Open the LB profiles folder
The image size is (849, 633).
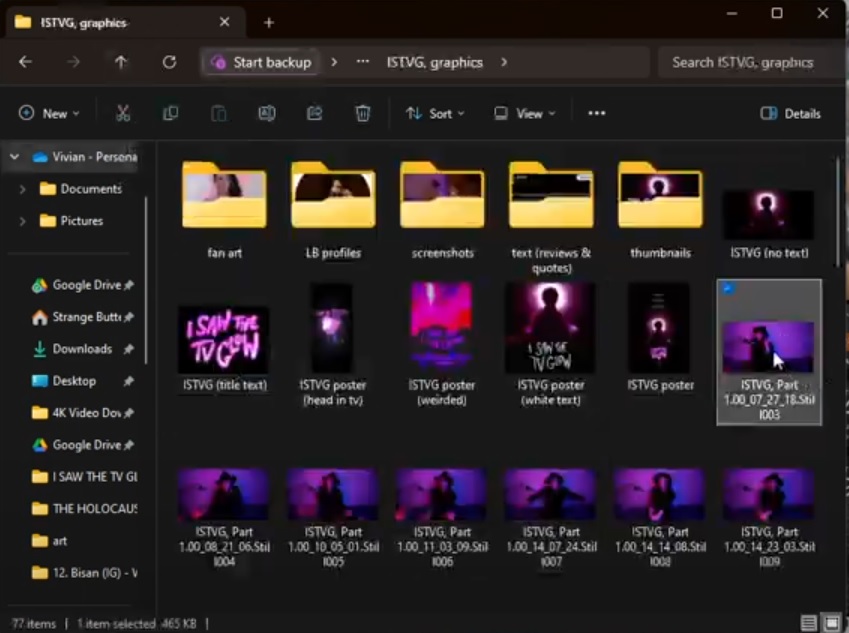point(333,210)
